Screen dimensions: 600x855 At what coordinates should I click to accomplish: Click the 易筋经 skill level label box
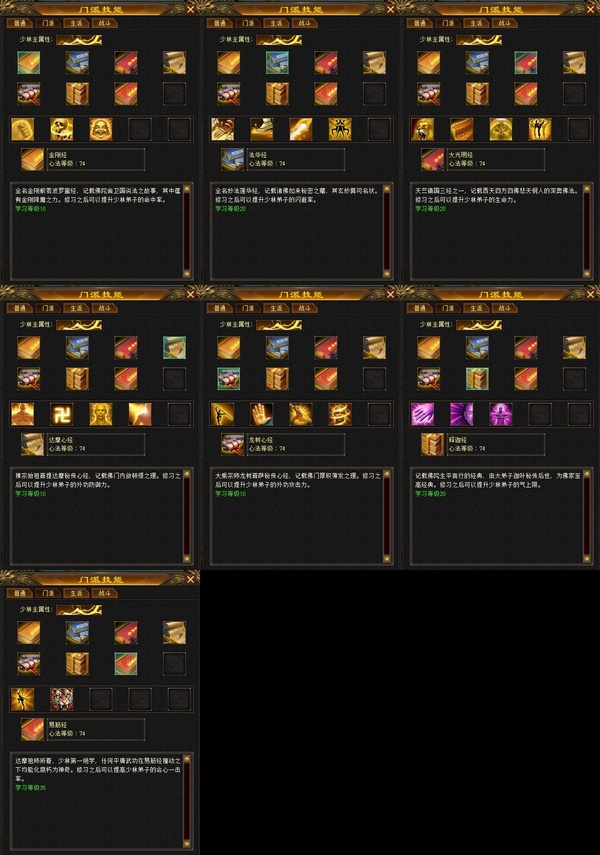point(96,729)
